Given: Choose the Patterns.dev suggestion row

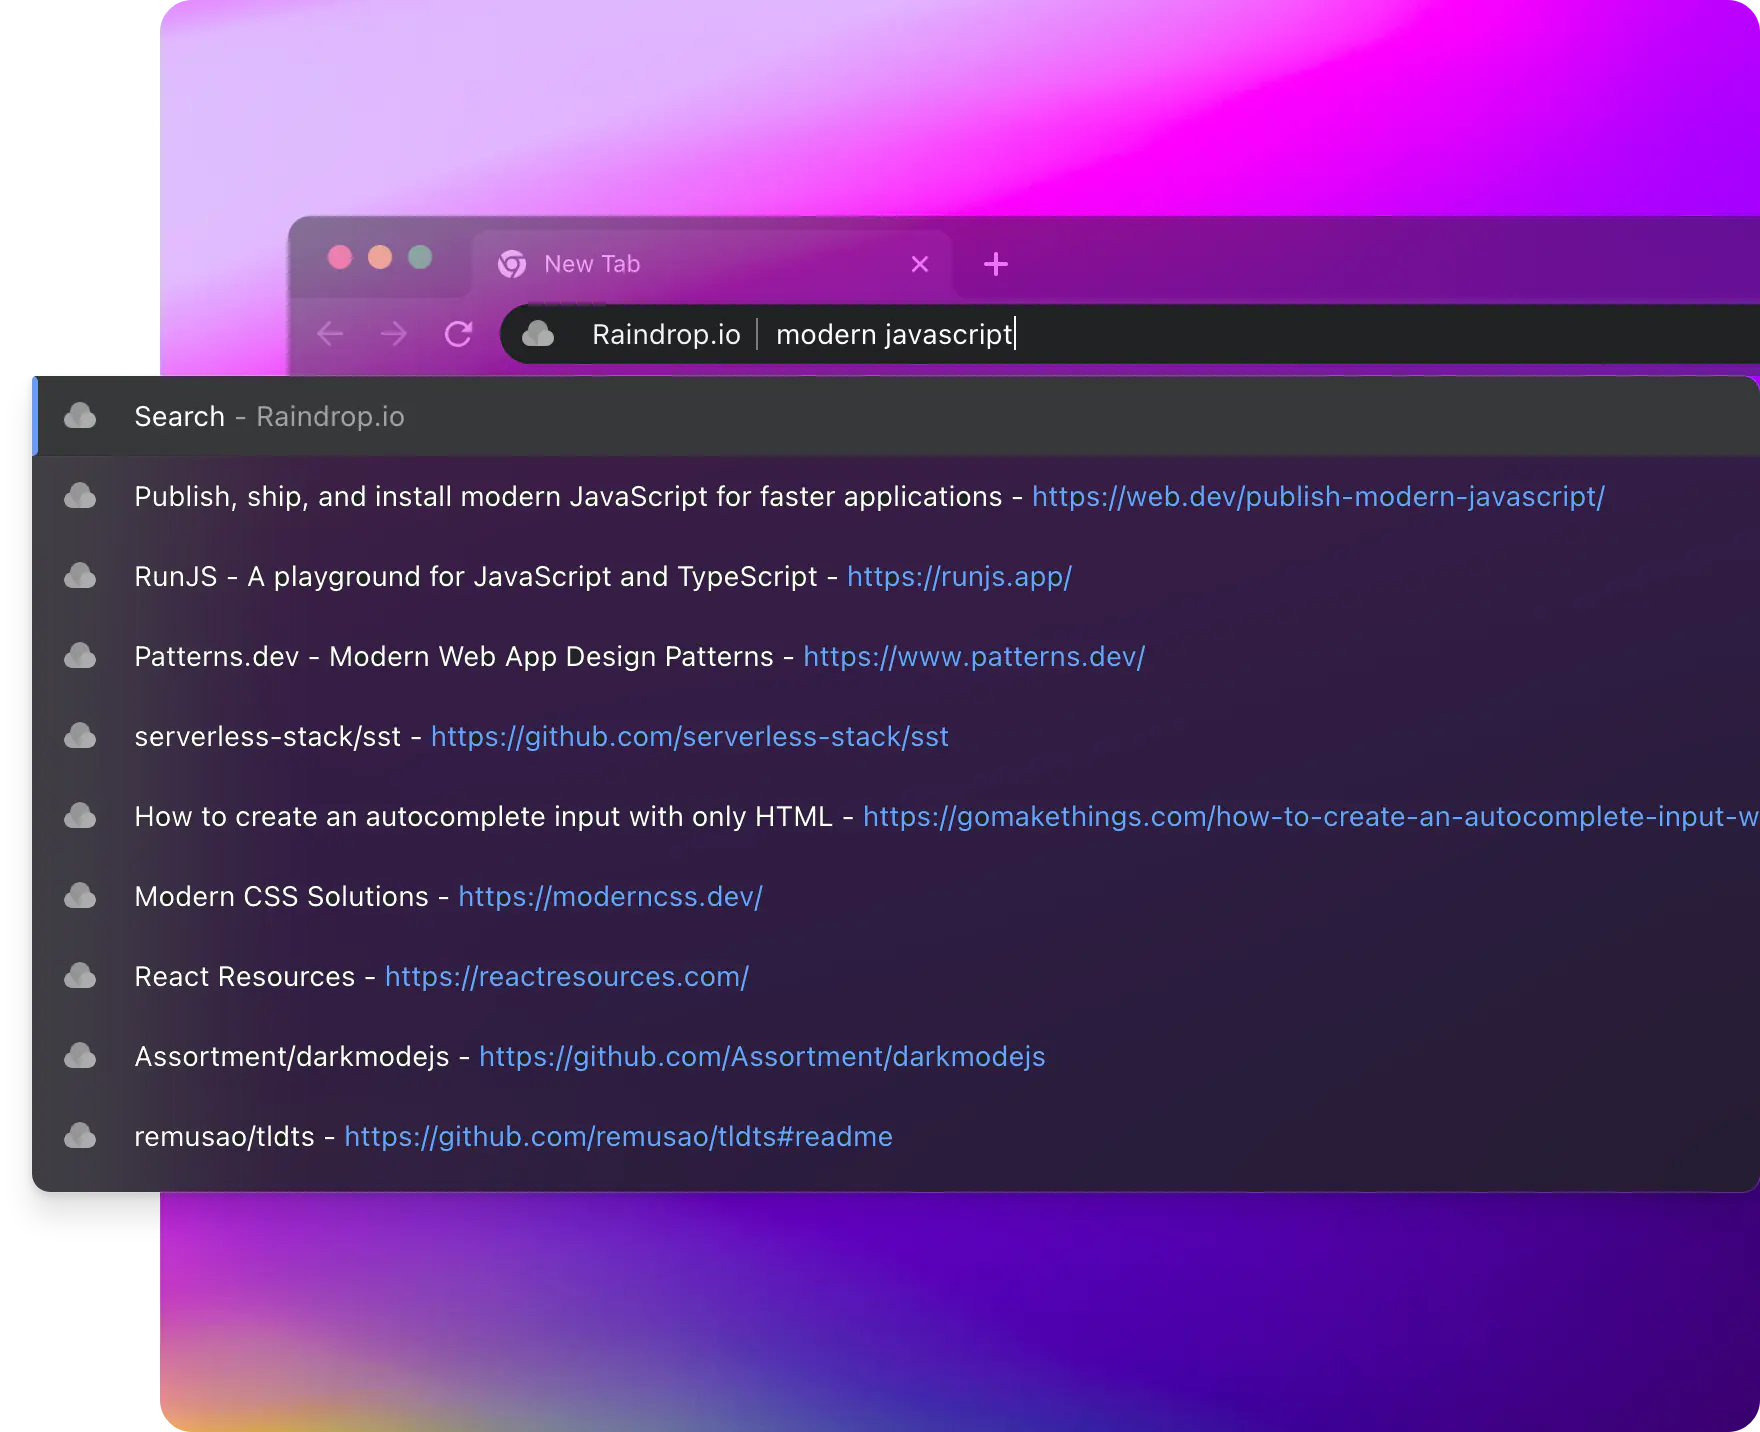Looking at the screenshot, I should point(453,656).
